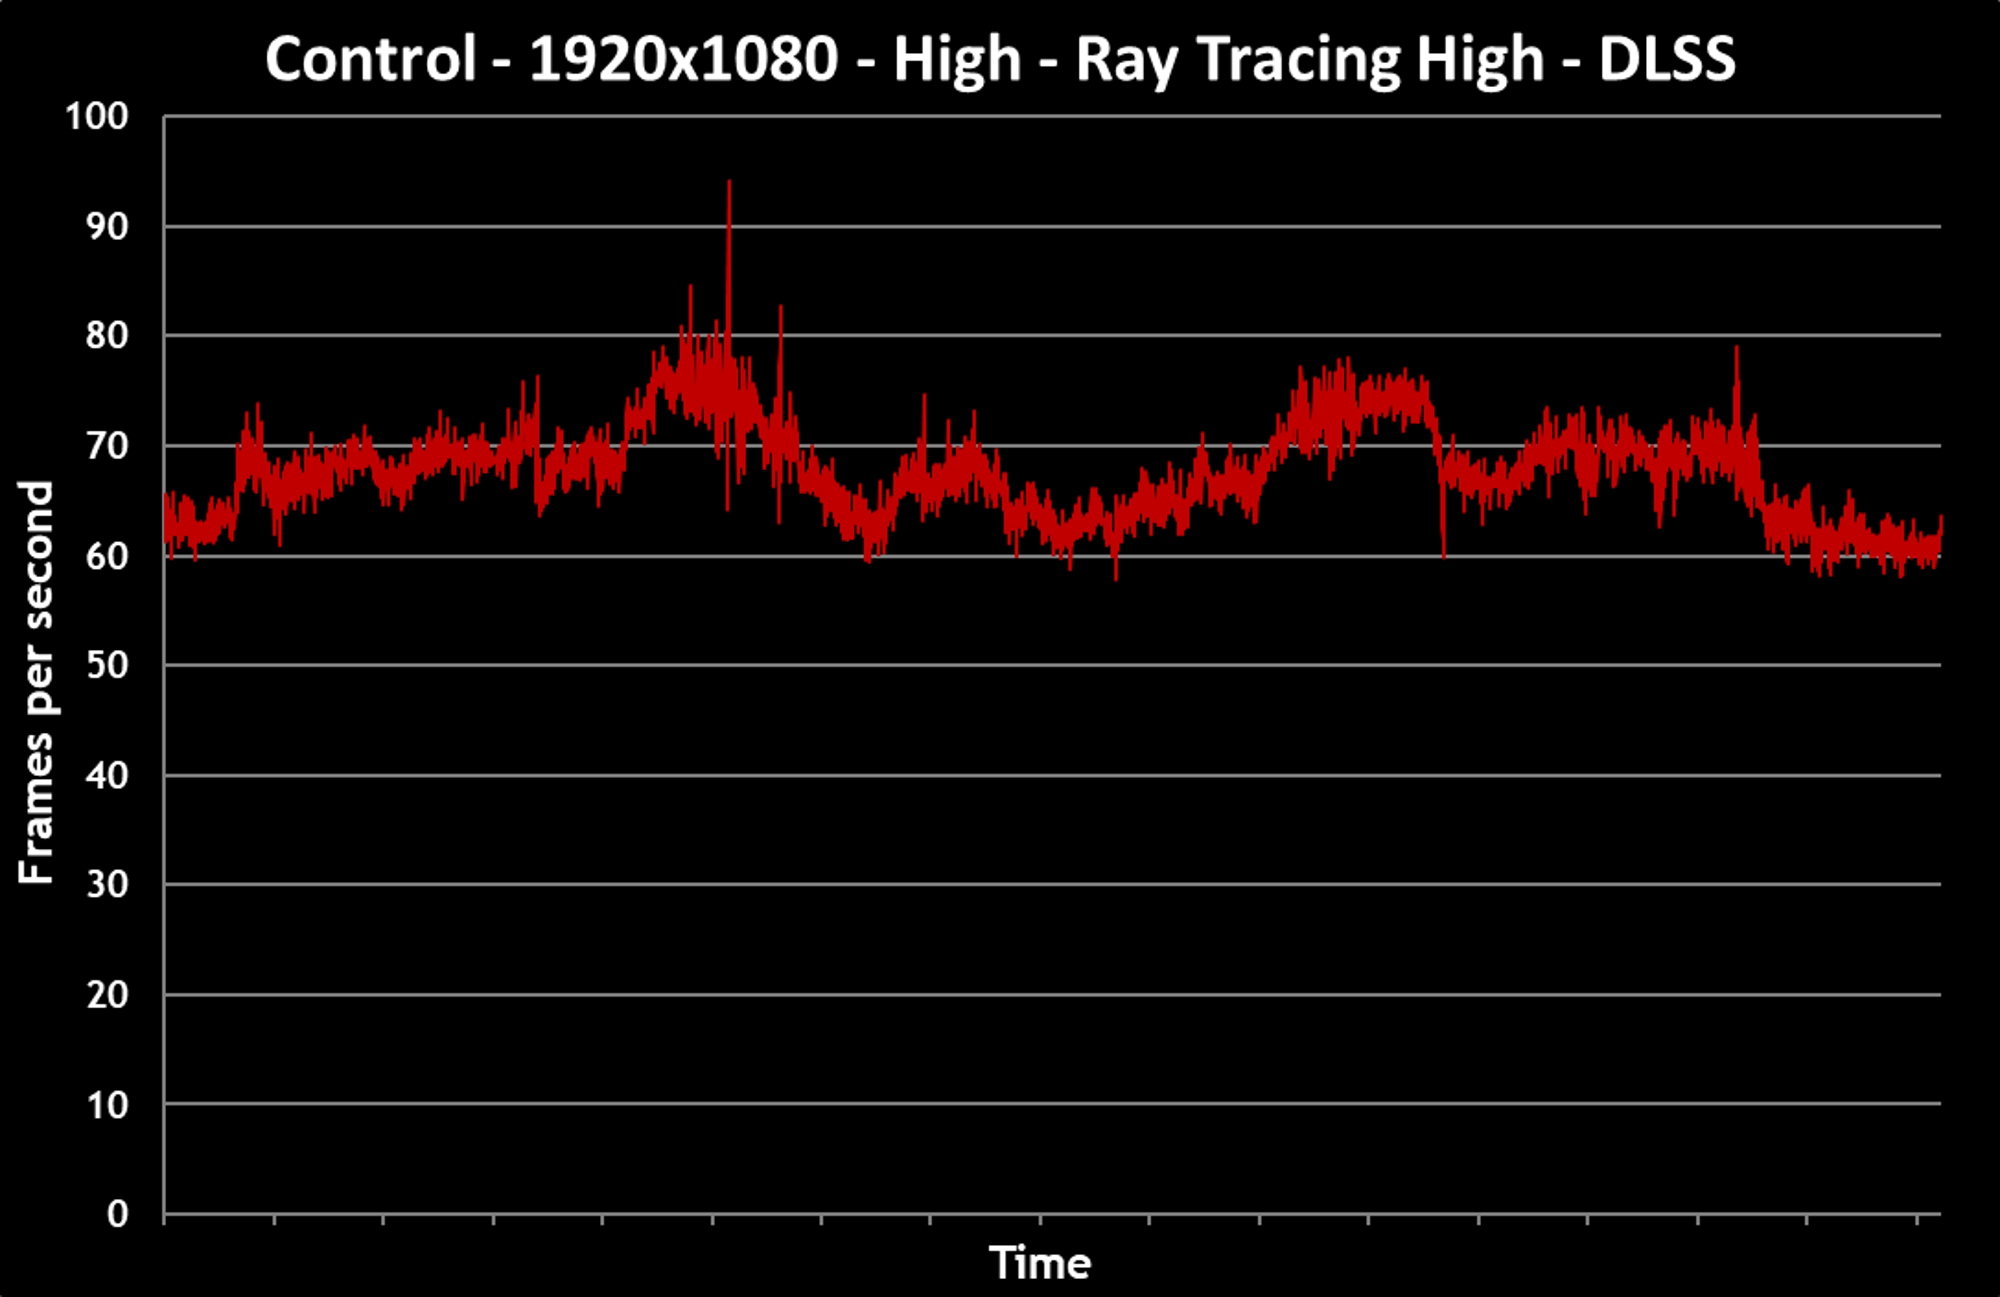Click the 'Frames per second' axis label

[37, 682]
